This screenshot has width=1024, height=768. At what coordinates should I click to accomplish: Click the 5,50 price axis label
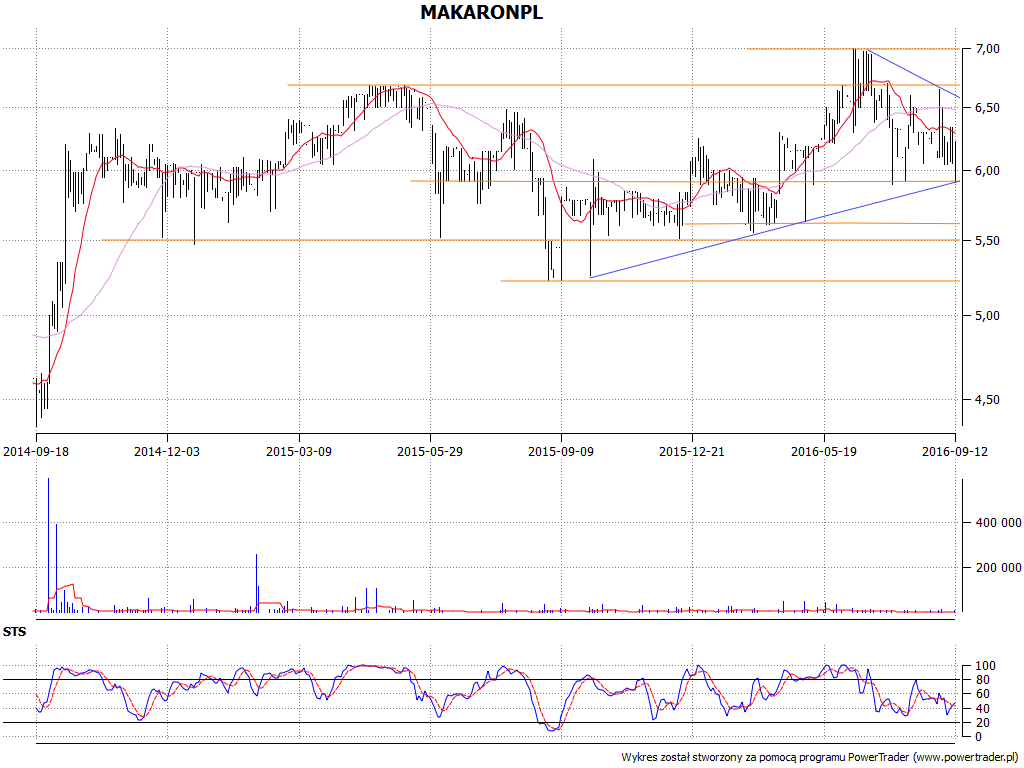tap(988, 241)
